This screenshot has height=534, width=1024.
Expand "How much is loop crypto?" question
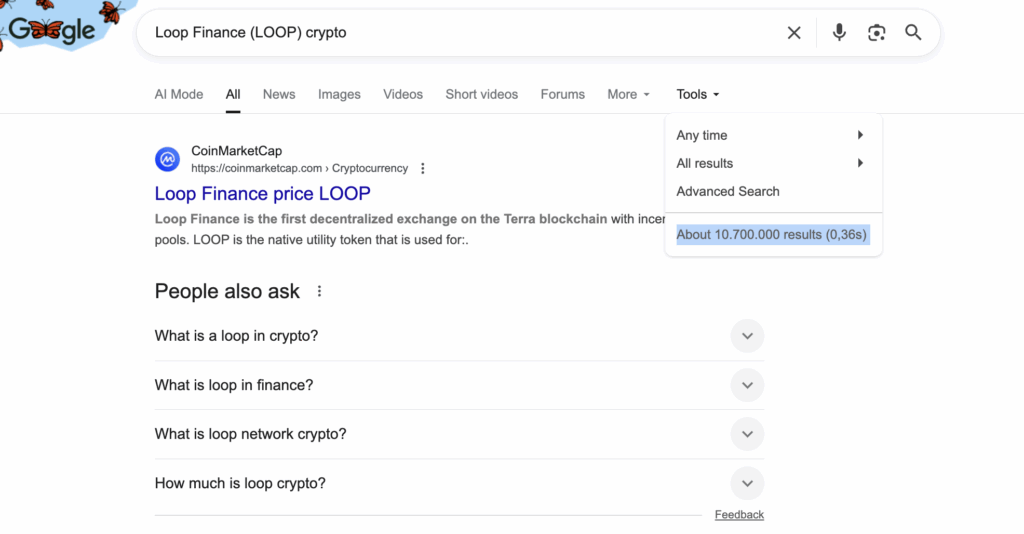pos(747,483)
